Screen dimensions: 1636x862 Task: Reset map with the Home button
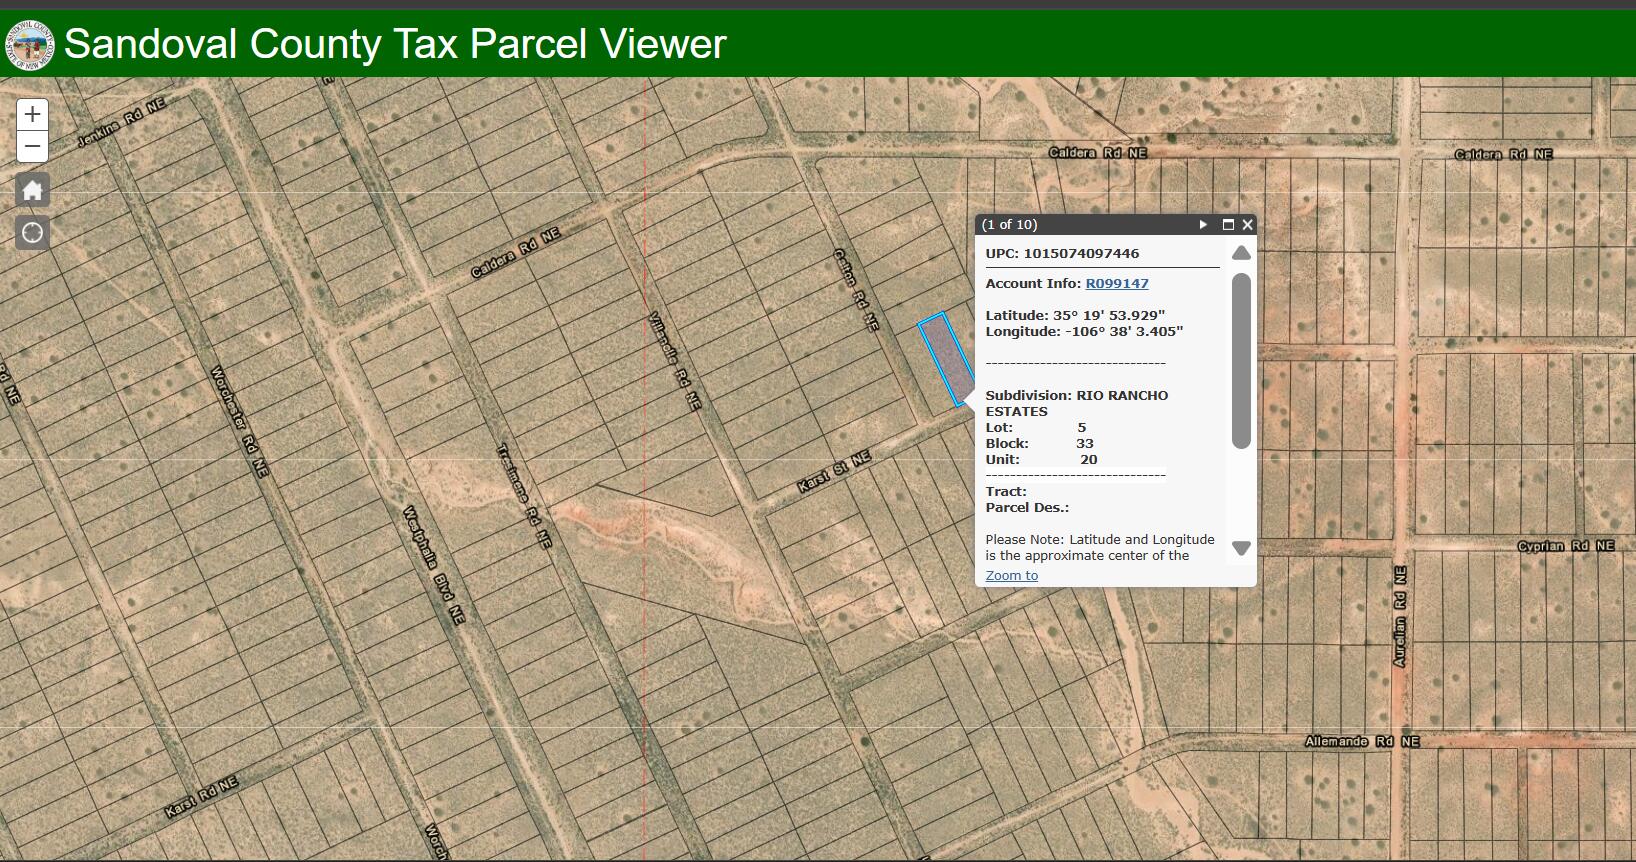(x=32, y=190)
